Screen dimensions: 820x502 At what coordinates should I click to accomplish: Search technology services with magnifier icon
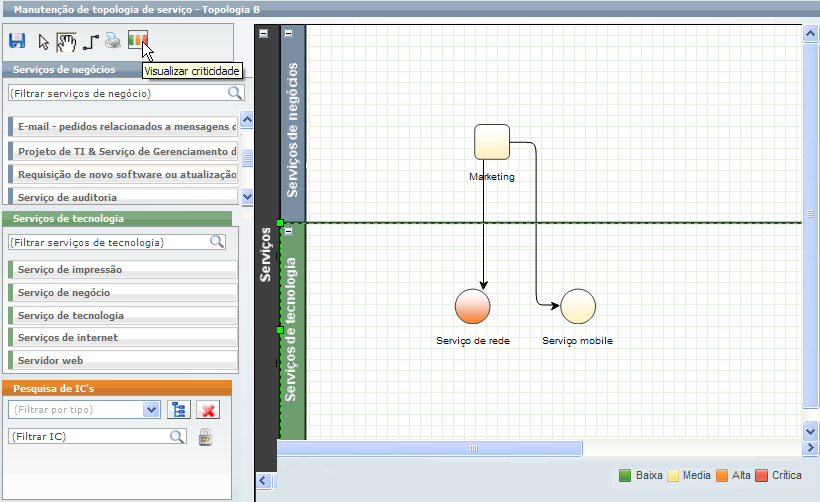tap(217, 242)
